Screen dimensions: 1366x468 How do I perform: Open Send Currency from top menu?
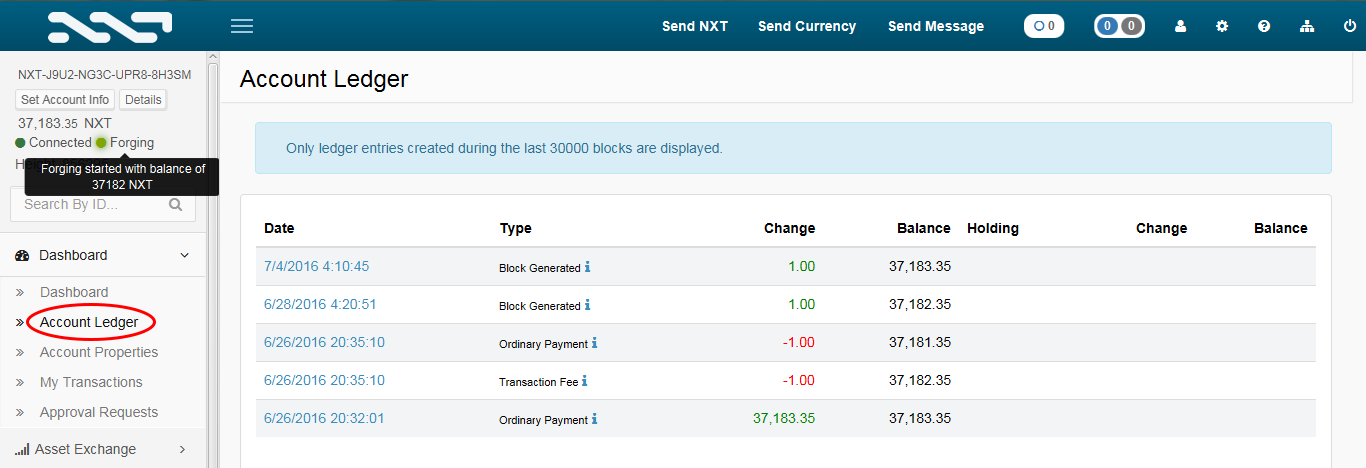807,27
